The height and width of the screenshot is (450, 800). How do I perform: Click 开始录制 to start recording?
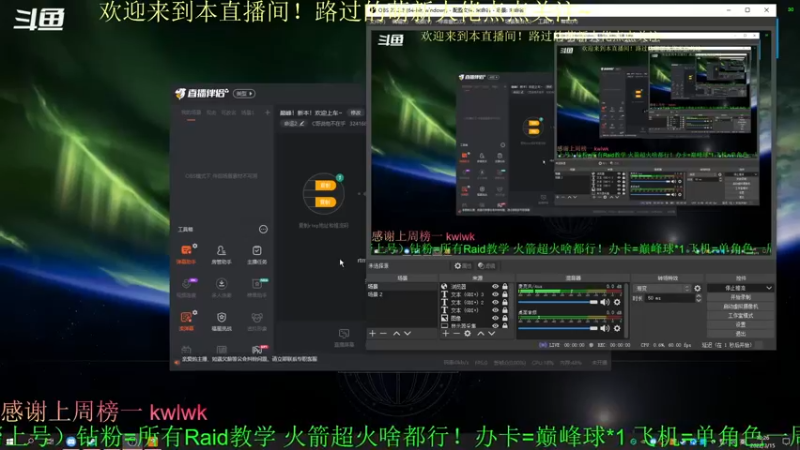(x=741, y=297)
